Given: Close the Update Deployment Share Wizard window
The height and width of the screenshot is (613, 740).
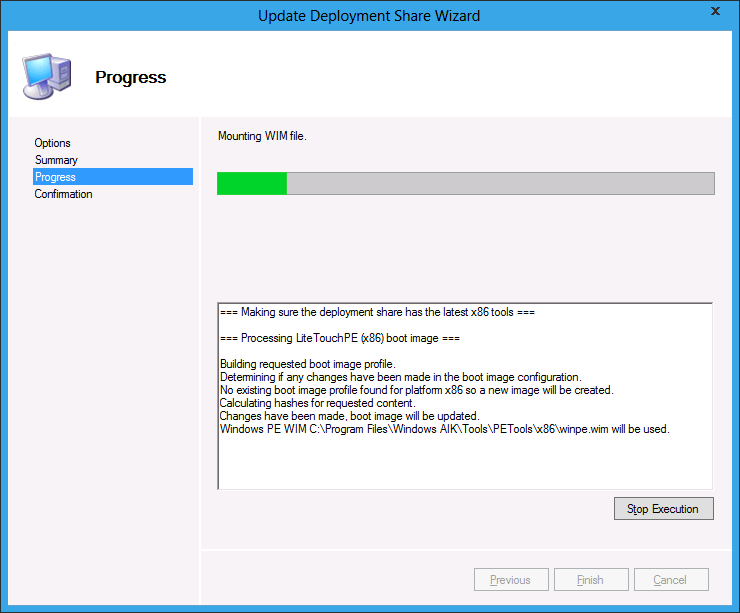Looking at the screenshot, I should 715,12.
